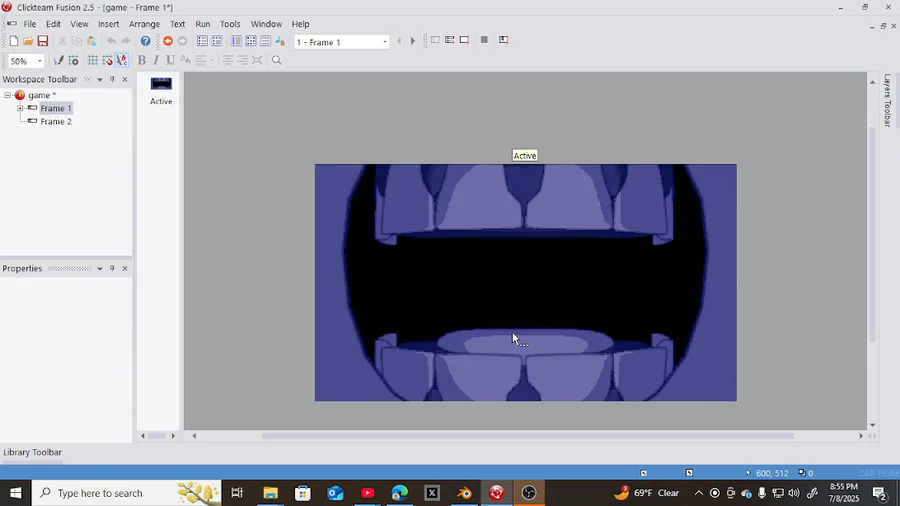Click the Run Frame icon

tap(464, 40)
